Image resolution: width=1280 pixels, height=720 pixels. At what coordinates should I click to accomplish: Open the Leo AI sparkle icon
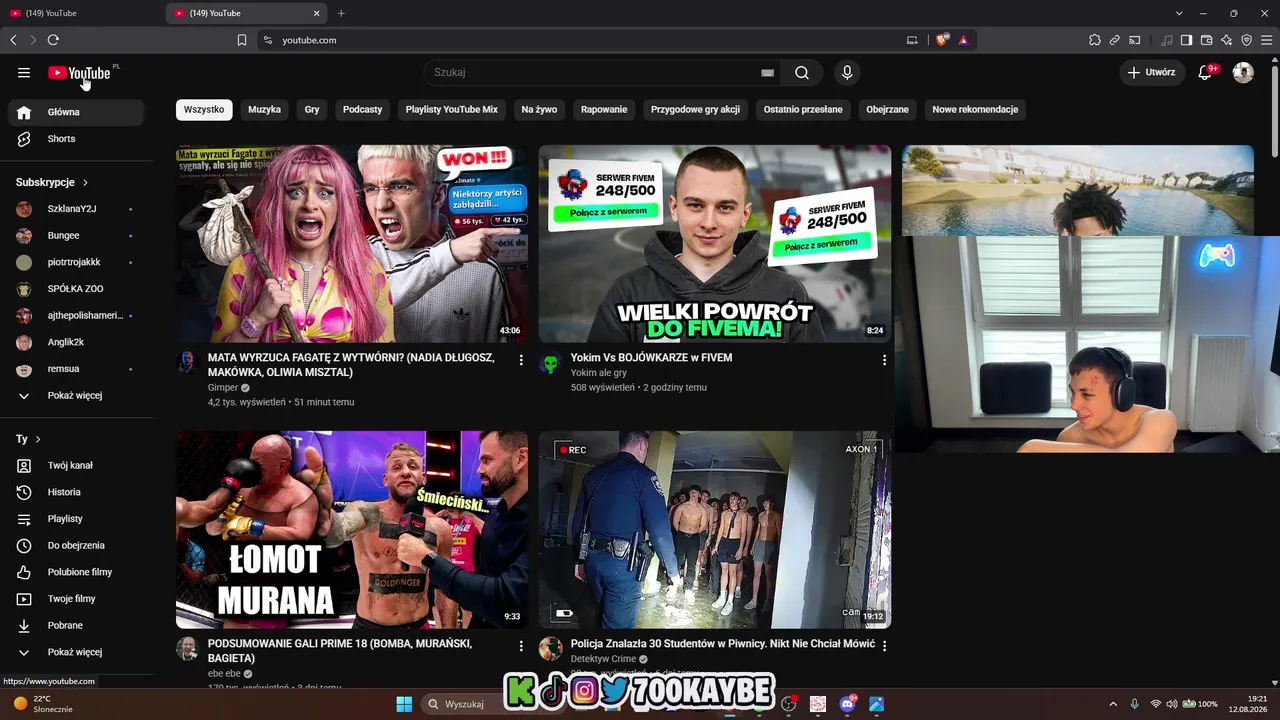(x=1226, y=40)
